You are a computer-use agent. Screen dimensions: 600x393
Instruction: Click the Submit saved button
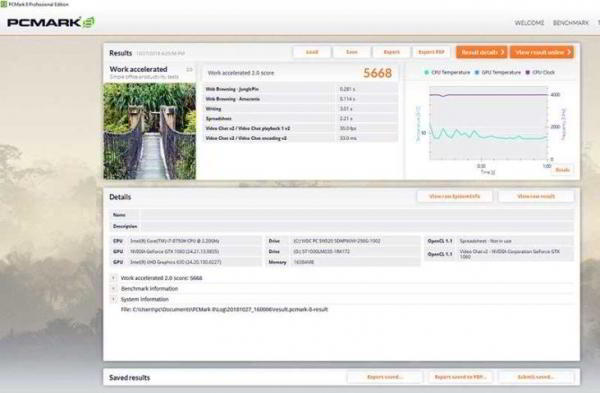[535, 377]
